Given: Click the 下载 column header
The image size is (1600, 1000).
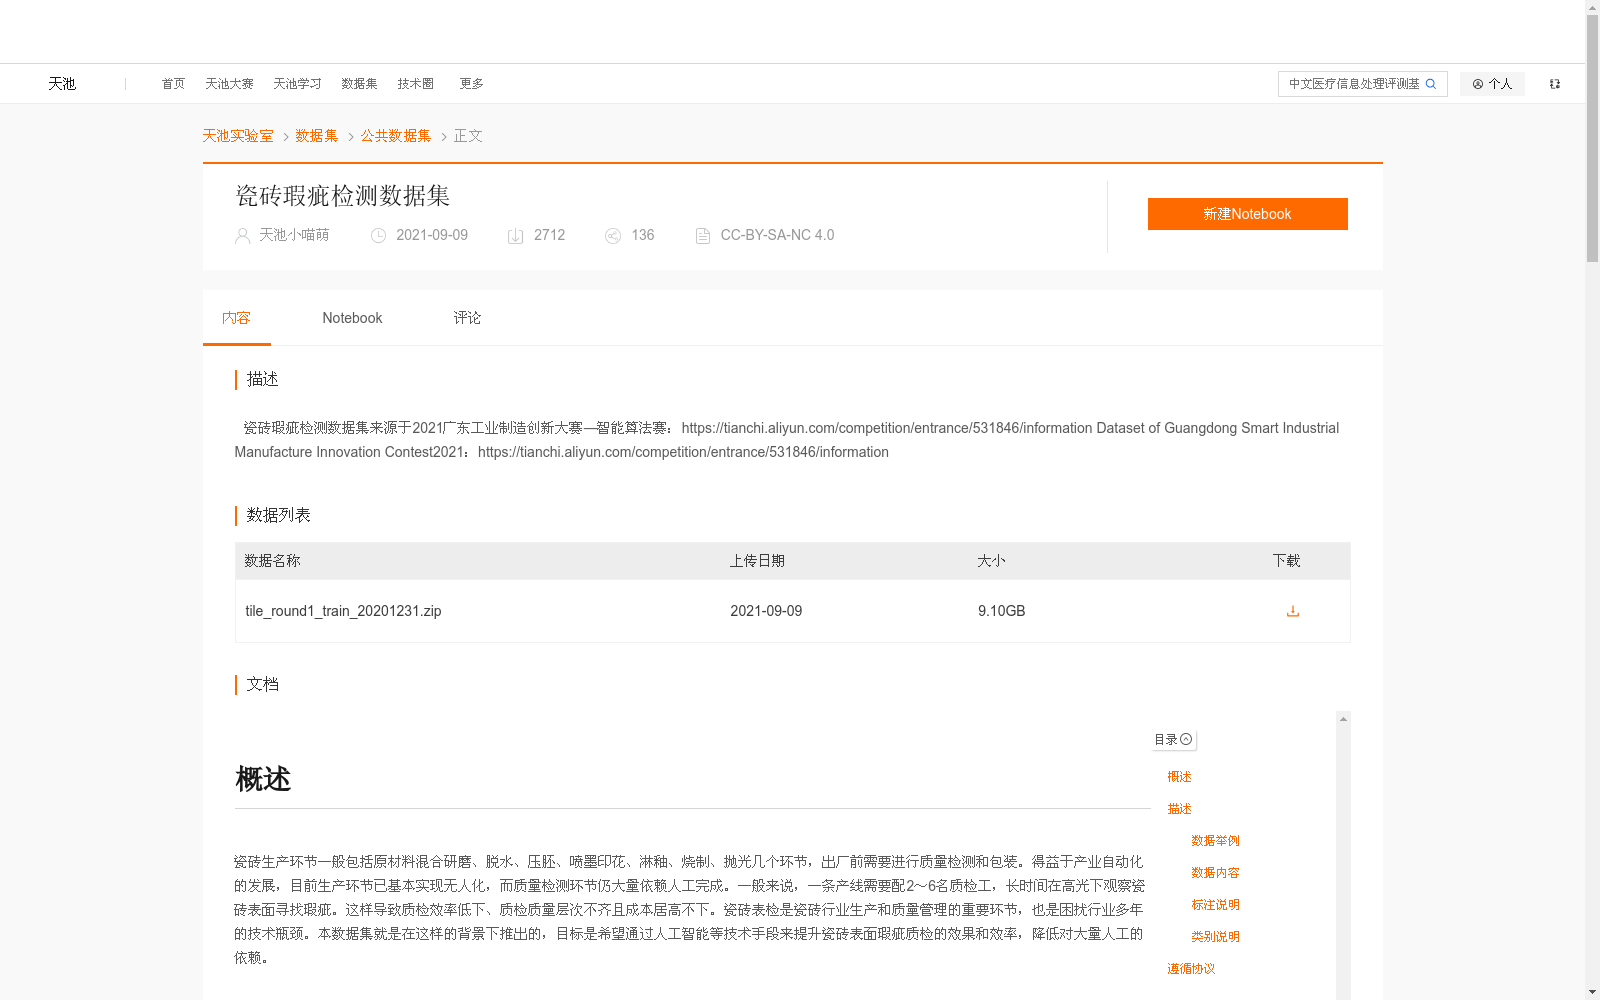Looking at the screenshot, I should pyautogui.click(x=1286, y=561).
